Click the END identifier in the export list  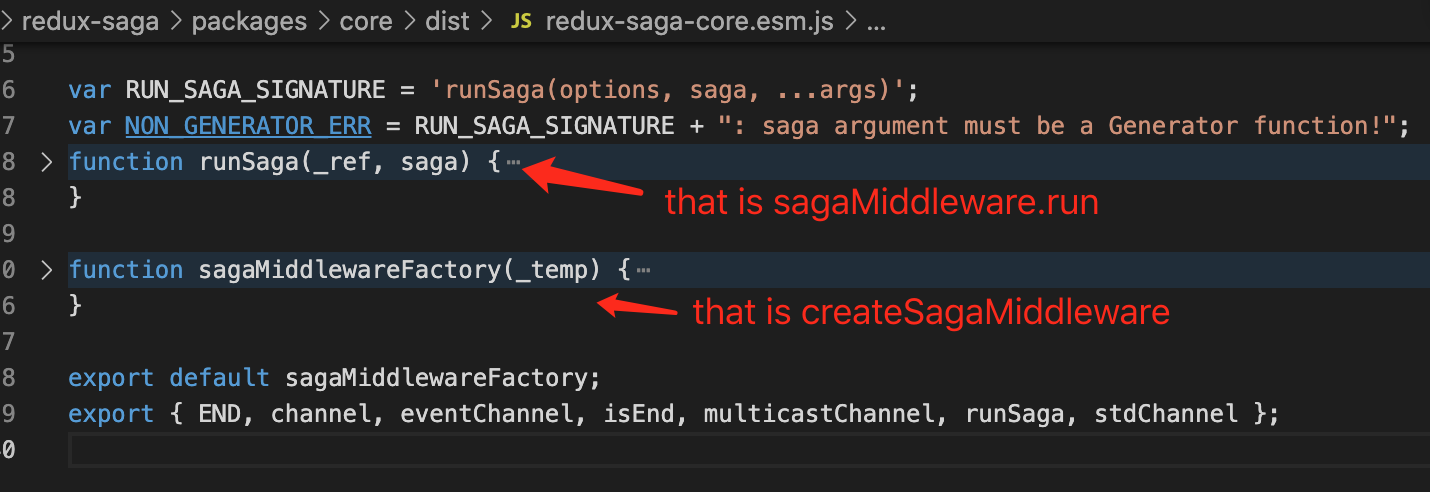point(220,414)
